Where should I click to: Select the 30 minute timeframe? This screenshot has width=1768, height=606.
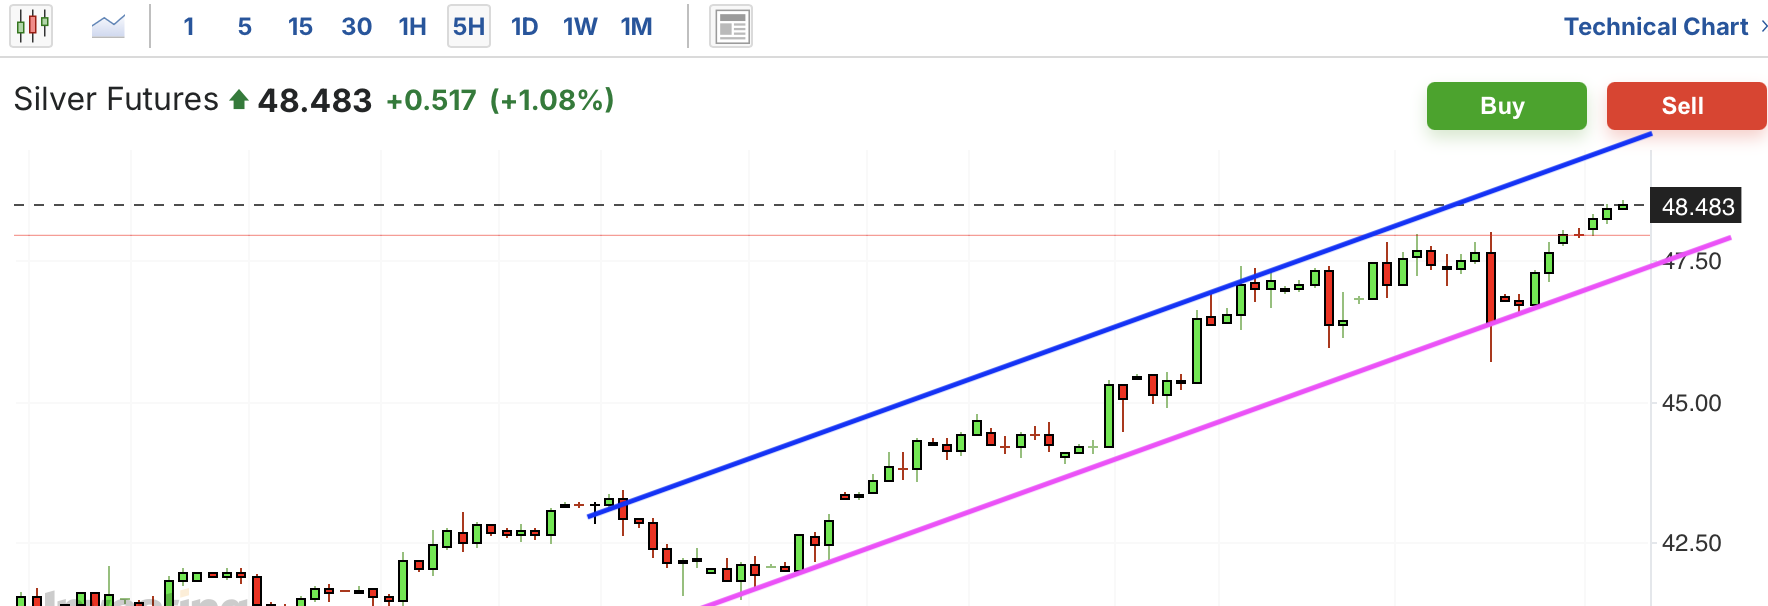(x=357, y=26)
